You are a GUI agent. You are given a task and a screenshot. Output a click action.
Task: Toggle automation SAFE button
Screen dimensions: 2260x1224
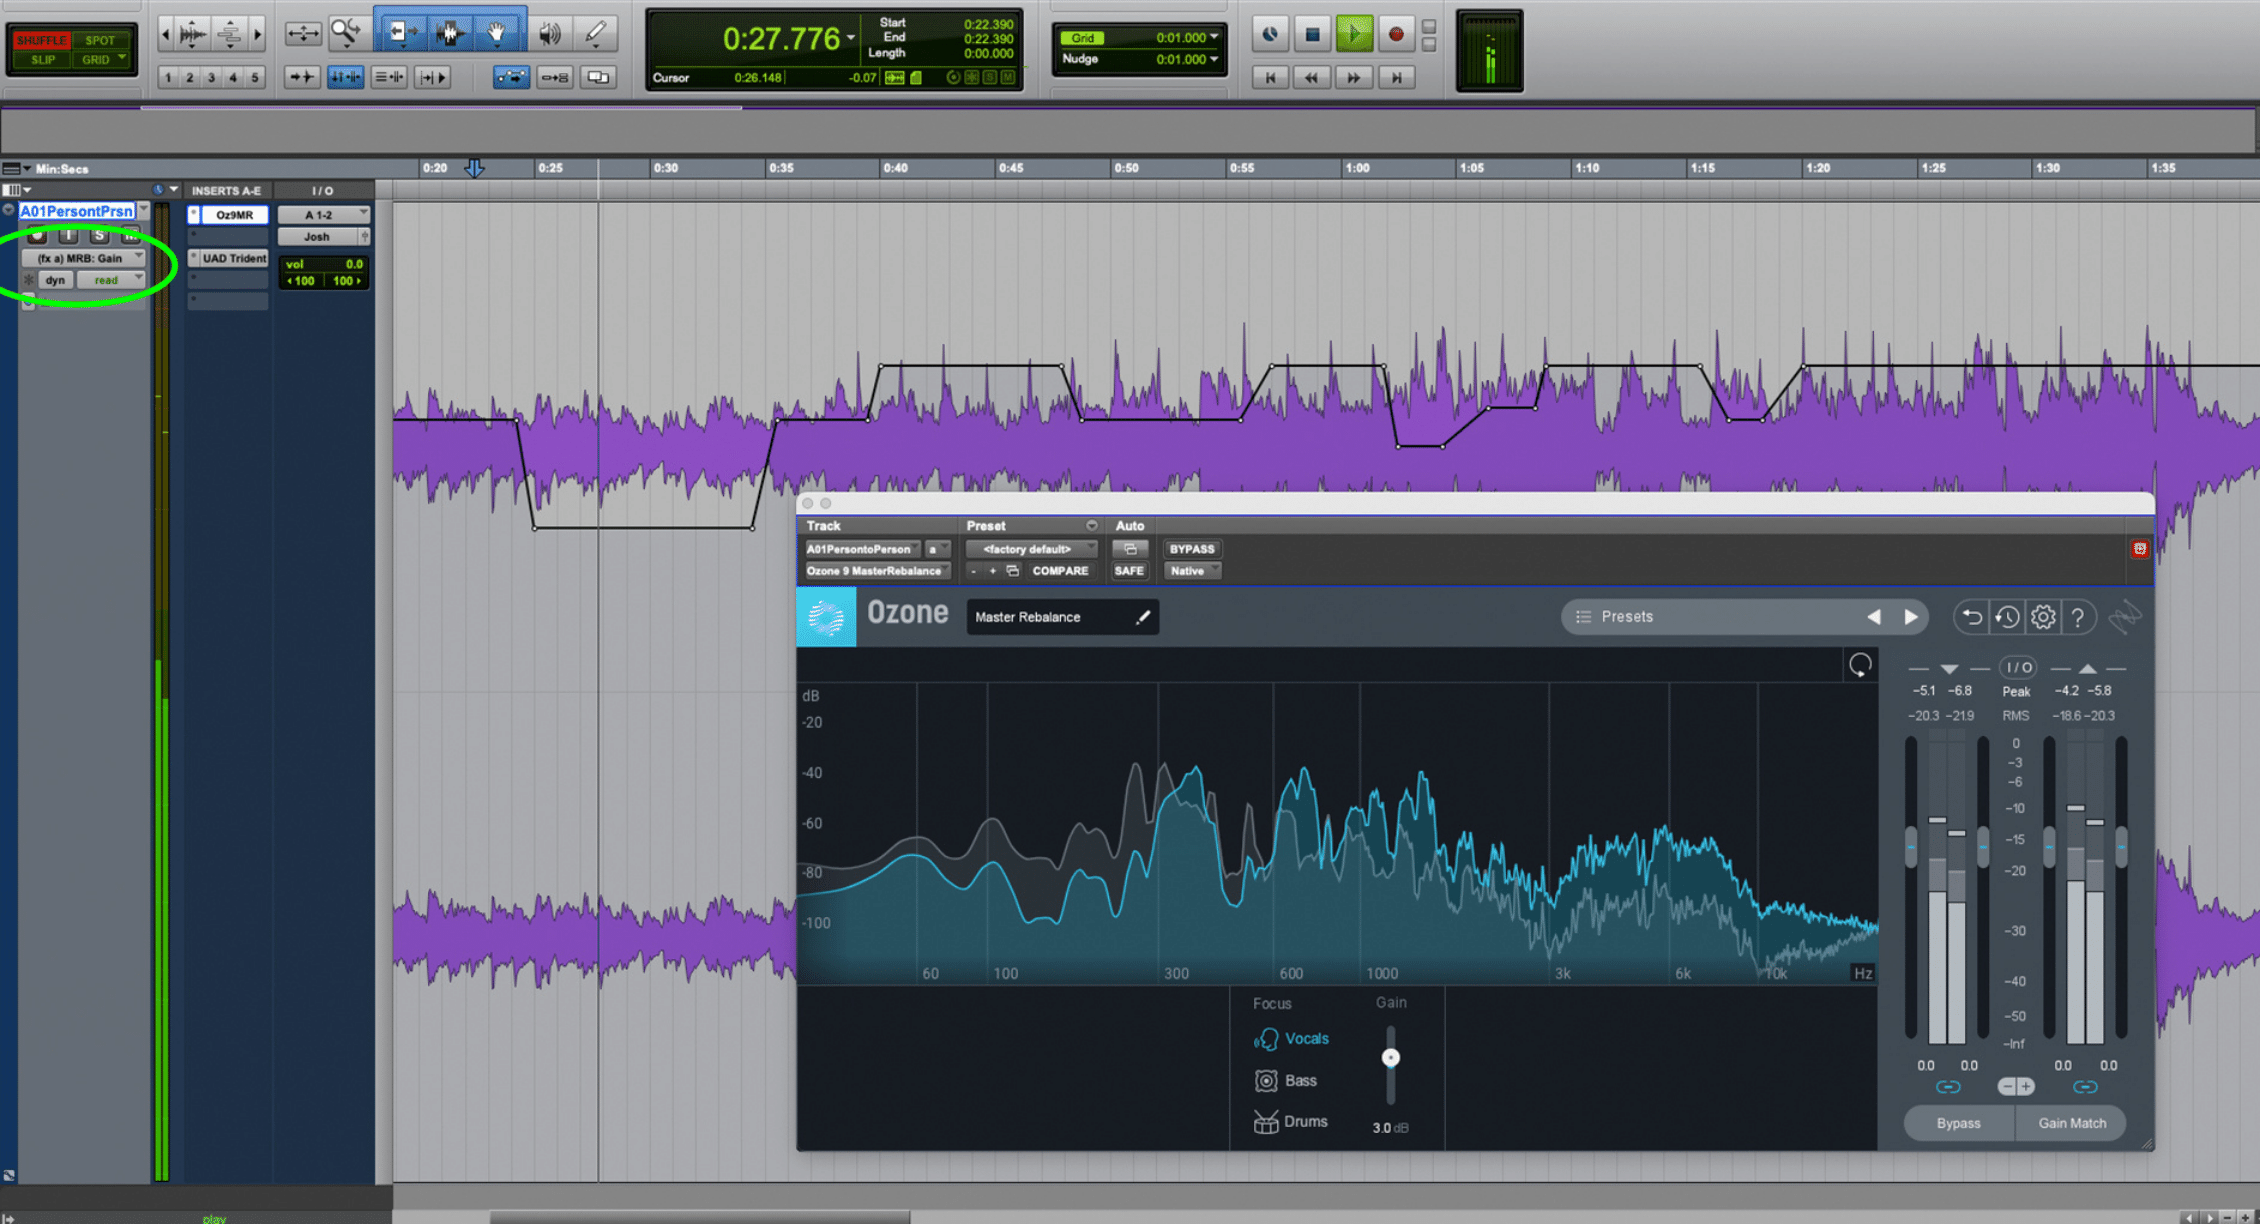1129,571
